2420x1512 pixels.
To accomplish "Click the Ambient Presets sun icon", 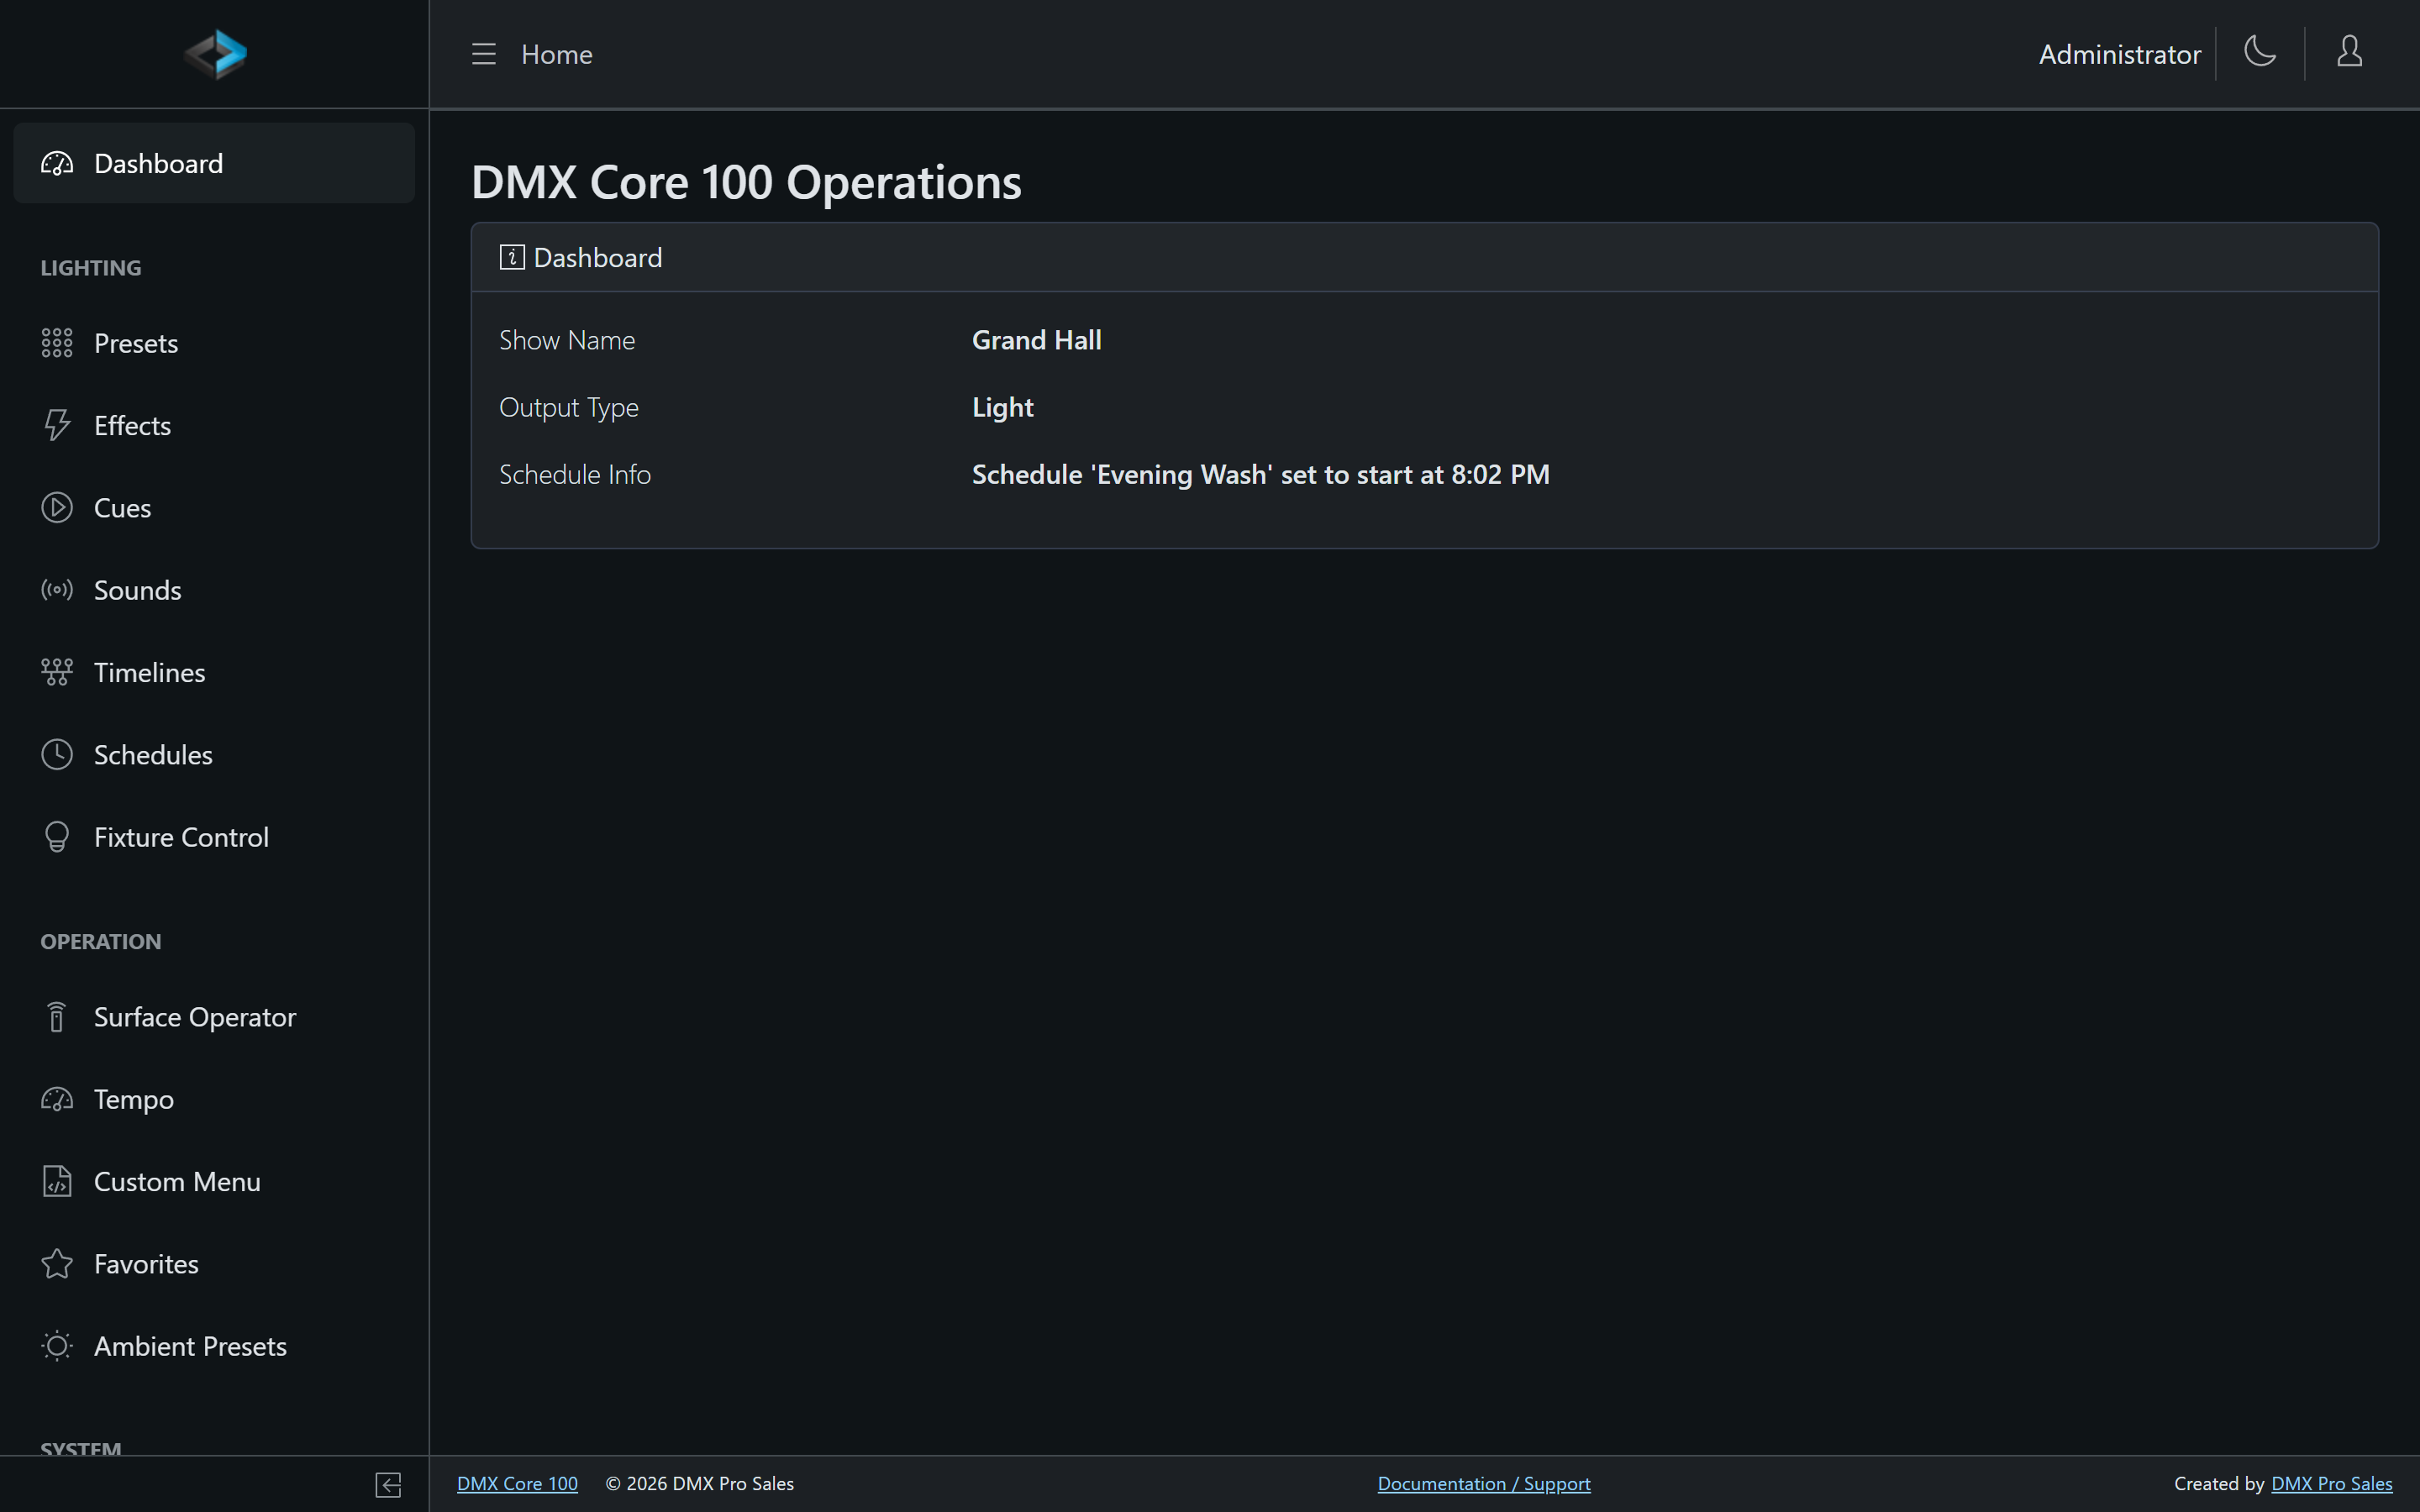I will point(57,1346).
